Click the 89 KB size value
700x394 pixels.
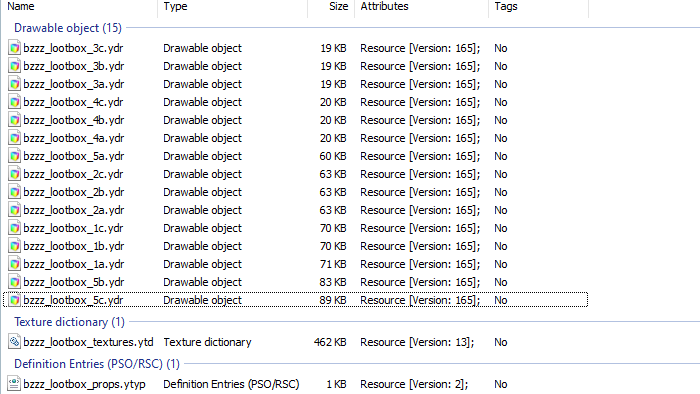[333, 300]
